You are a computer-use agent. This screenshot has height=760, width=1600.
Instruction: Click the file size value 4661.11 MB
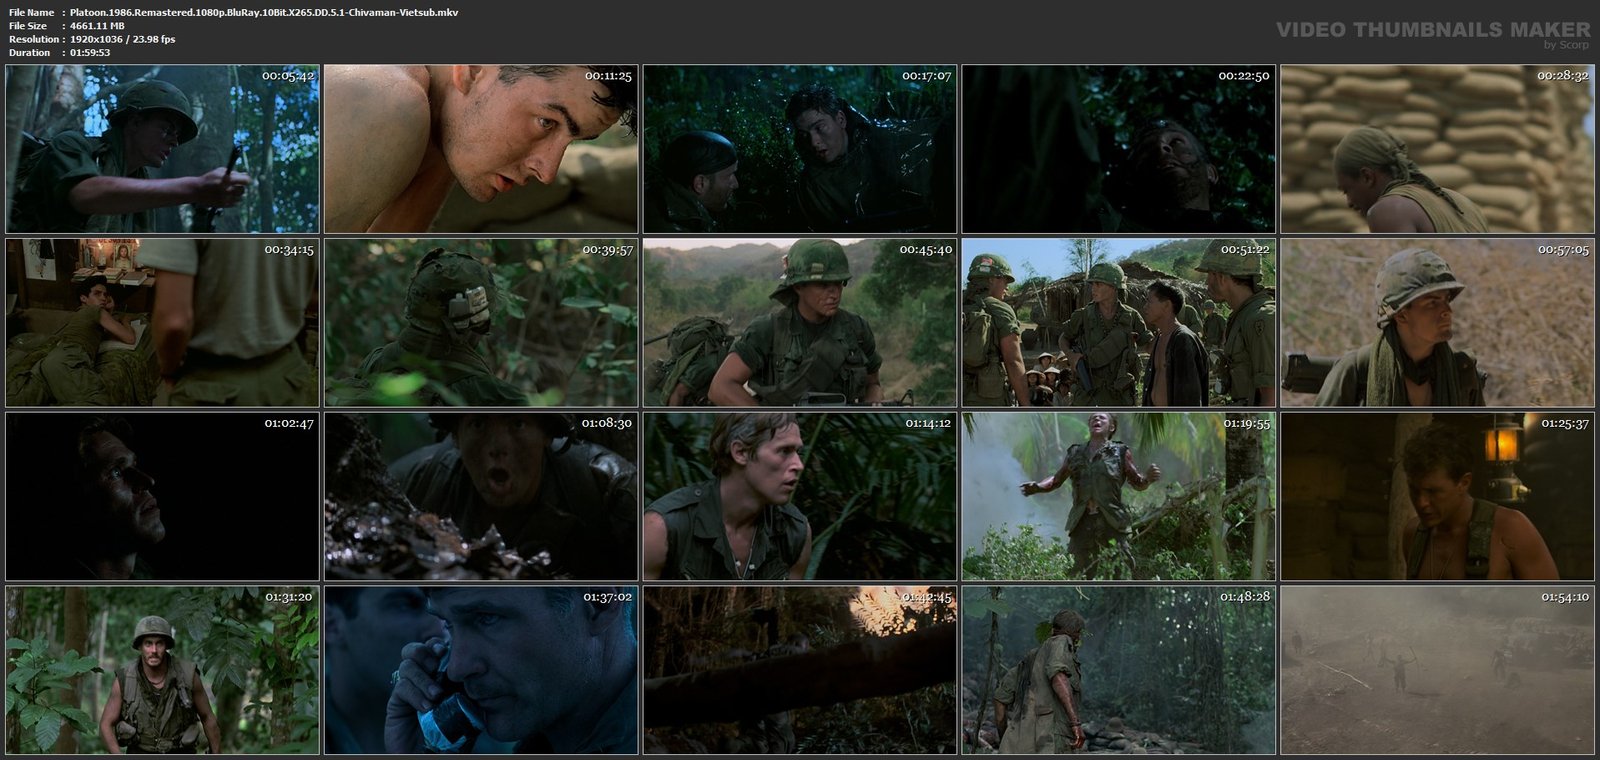[97, 26]
